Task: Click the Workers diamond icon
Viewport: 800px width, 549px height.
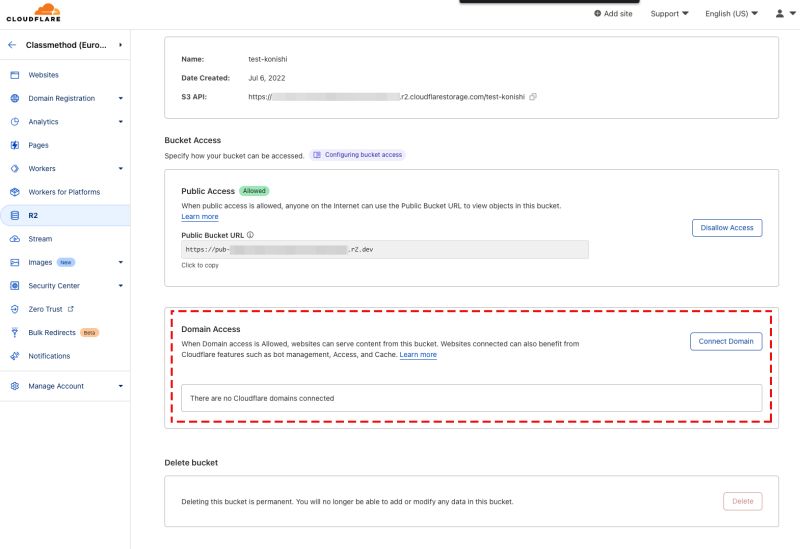Action: pyautogui.click(x=15, y=168)
